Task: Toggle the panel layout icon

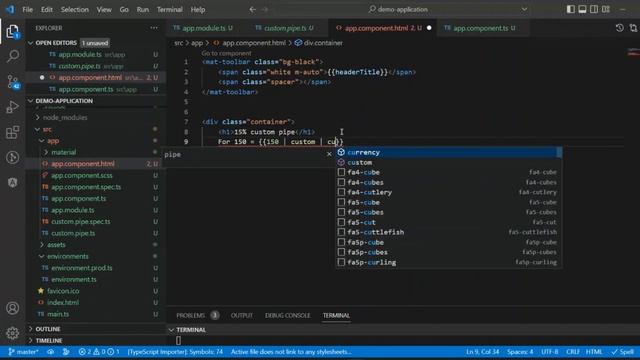Action: pos(582,9)
